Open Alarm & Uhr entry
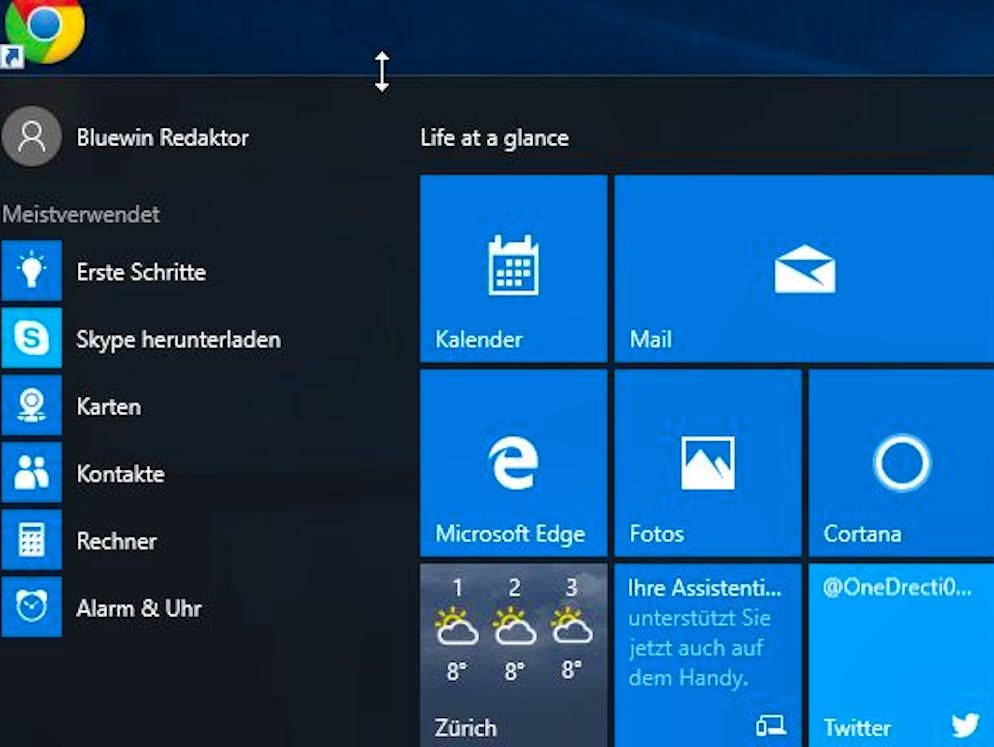The width and height of the screenshot is (994, 747). pyautogui.click(x=138, y=608)
